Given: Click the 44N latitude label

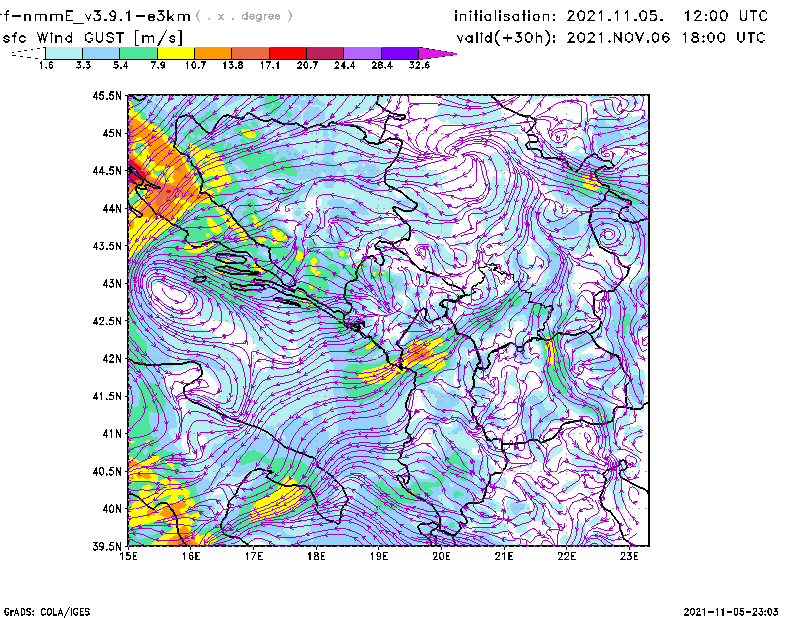Looking at the screenshot, I should pos(112,208).
